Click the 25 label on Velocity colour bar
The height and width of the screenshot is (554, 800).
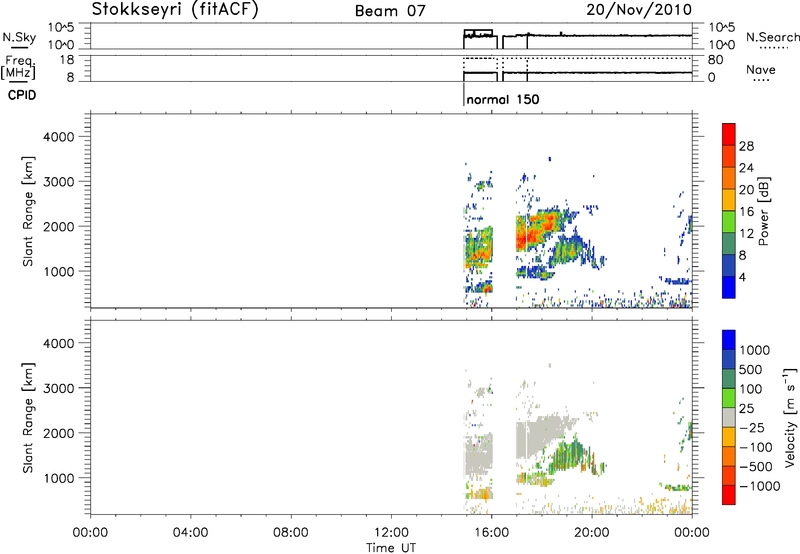click(746, 409)
